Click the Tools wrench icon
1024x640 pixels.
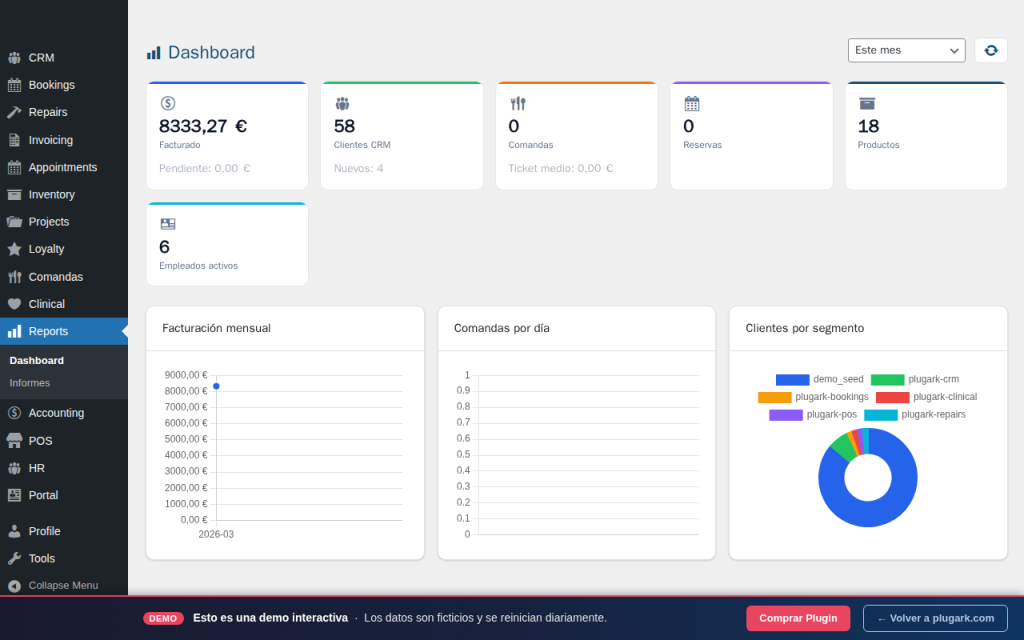pos(14,559)
